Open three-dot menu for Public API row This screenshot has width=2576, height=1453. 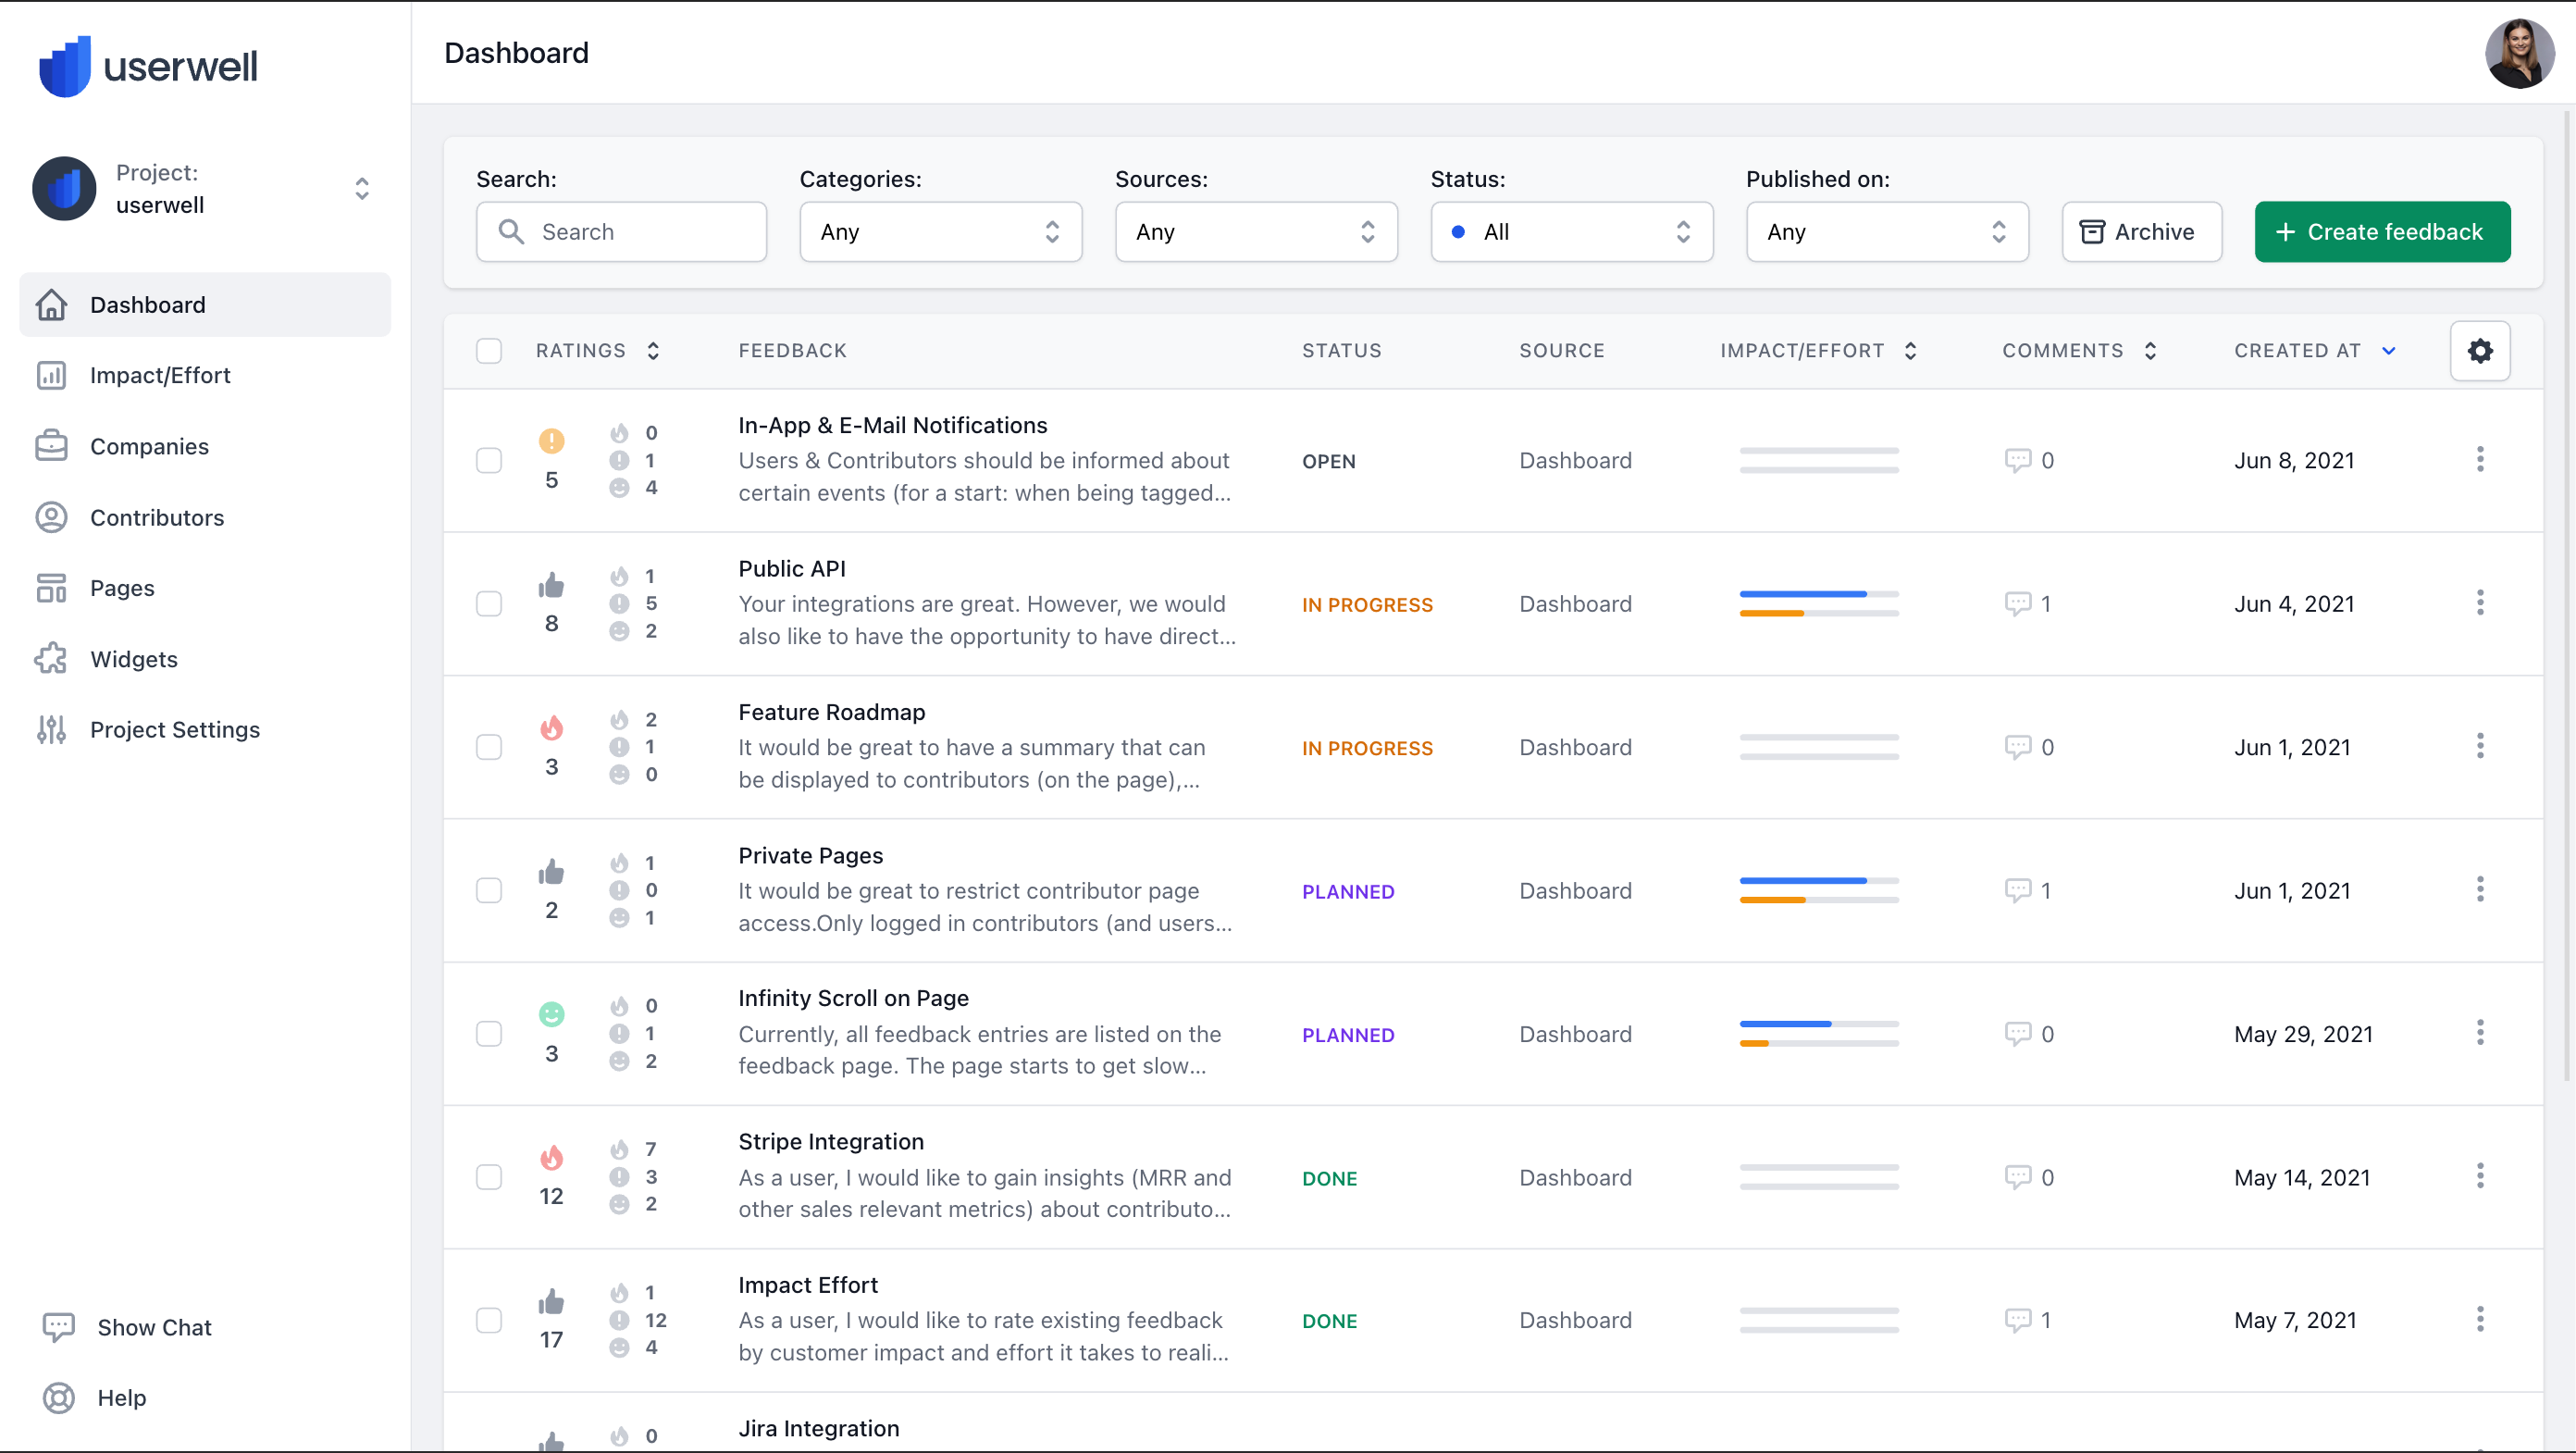pos(2479,603)
